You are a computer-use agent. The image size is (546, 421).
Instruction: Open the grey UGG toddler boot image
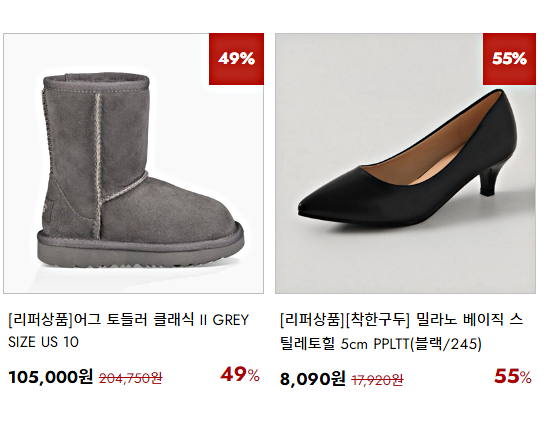[x=133, y=163]
